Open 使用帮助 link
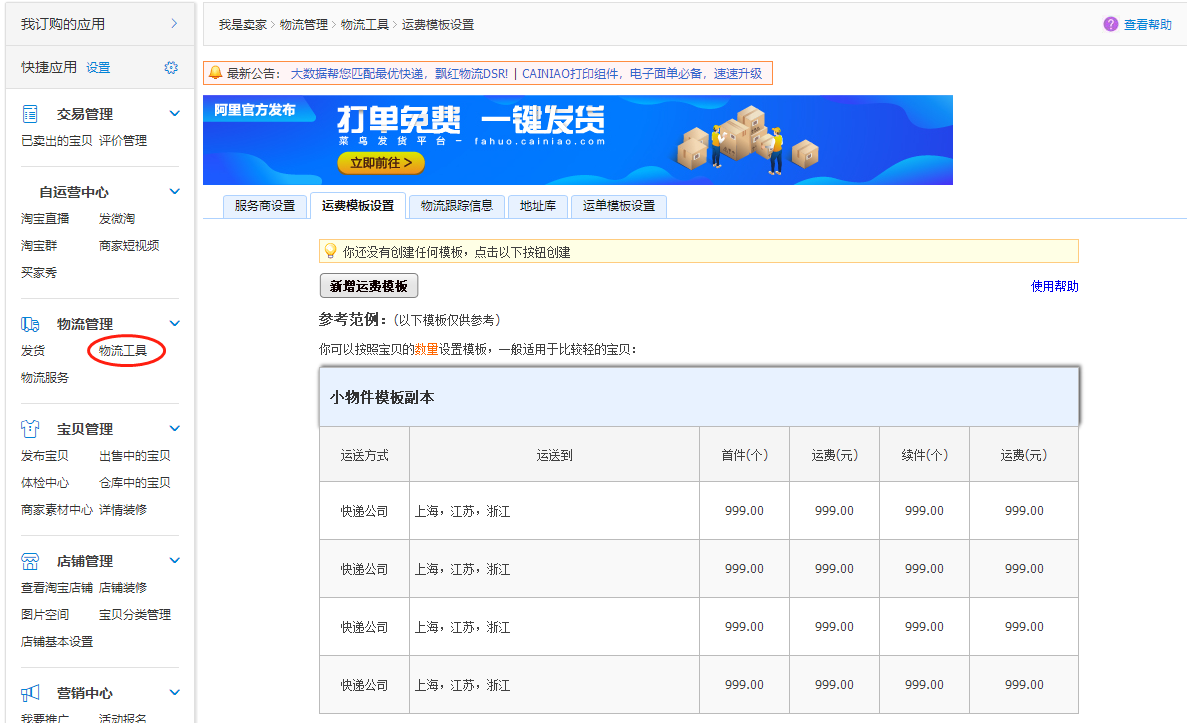The height and width of the screenshot is (723, 1187). 1055,286
